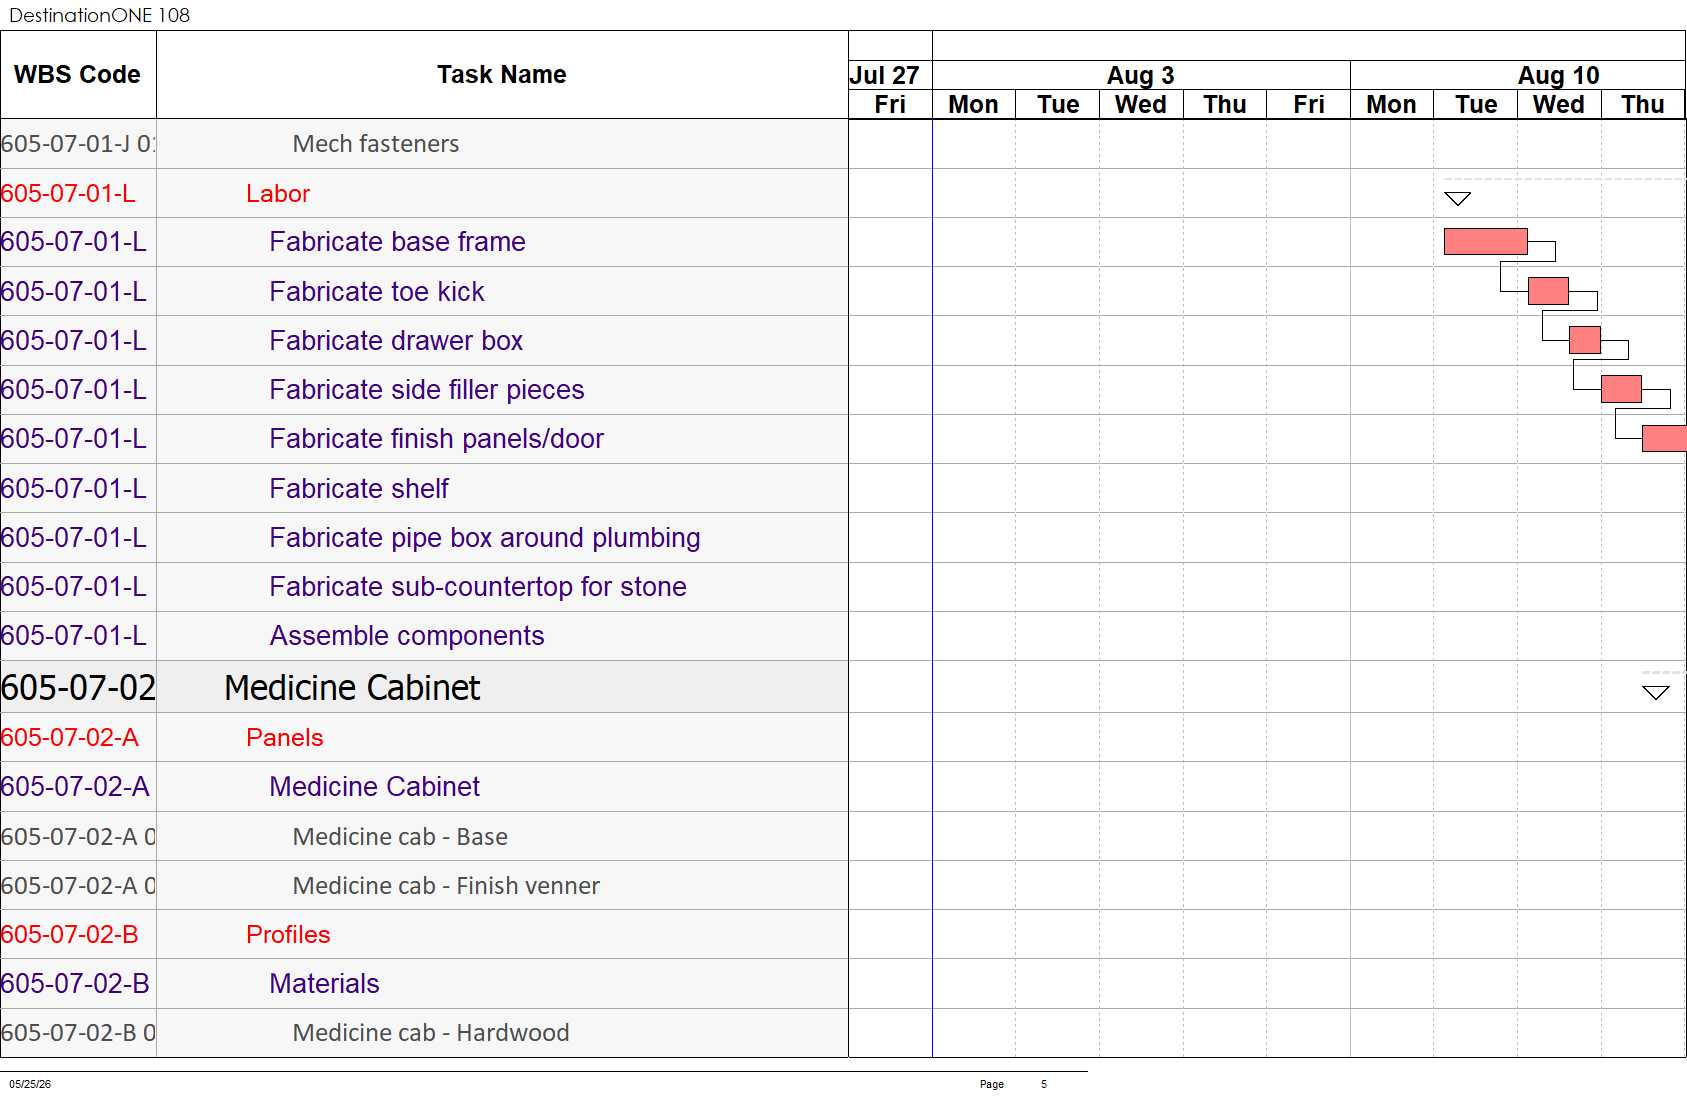Select the Mech fasteners task row
Screen dimensions: 1687x1097
pyautogui.click(x=424, y=144)
